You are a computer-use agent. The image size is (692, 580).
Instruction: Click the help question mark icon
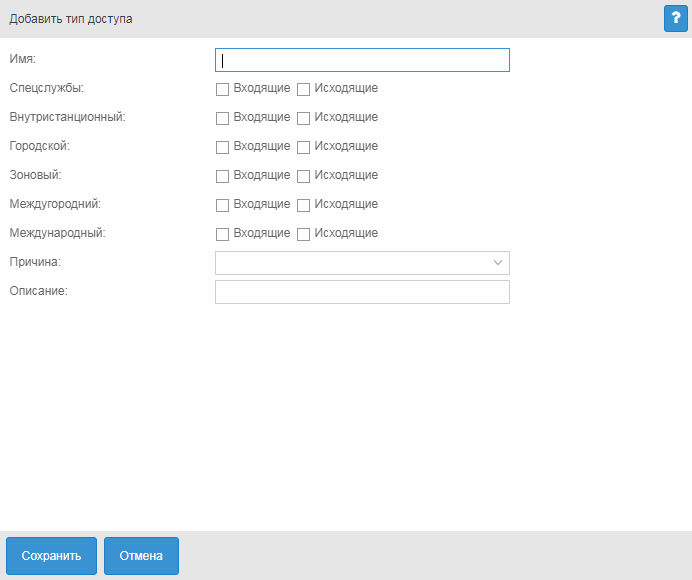675,18
